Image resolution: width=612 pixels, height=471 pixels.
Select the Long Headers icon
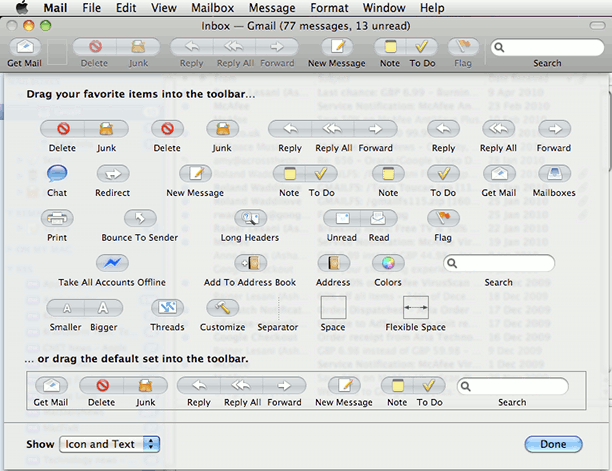click(250, 219)
